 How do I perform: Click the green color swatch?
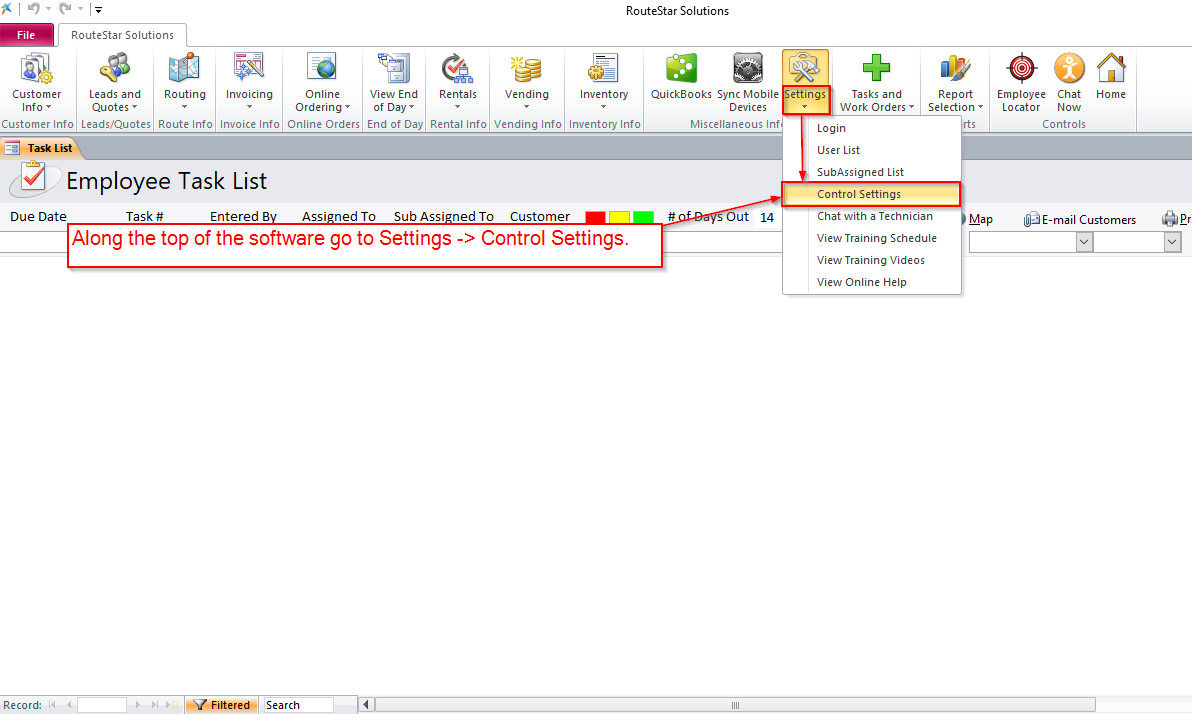(x=643, y=217)
